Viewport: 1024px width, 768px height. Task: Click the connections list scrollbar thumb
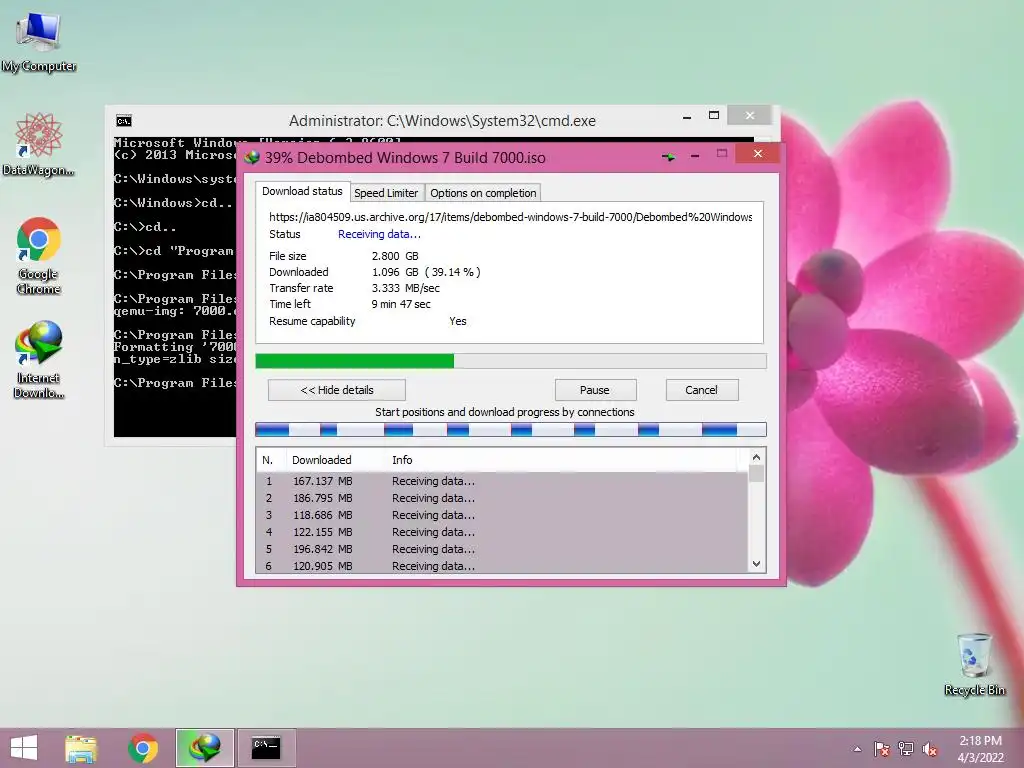pyautogui.click(x=756, y=473)
